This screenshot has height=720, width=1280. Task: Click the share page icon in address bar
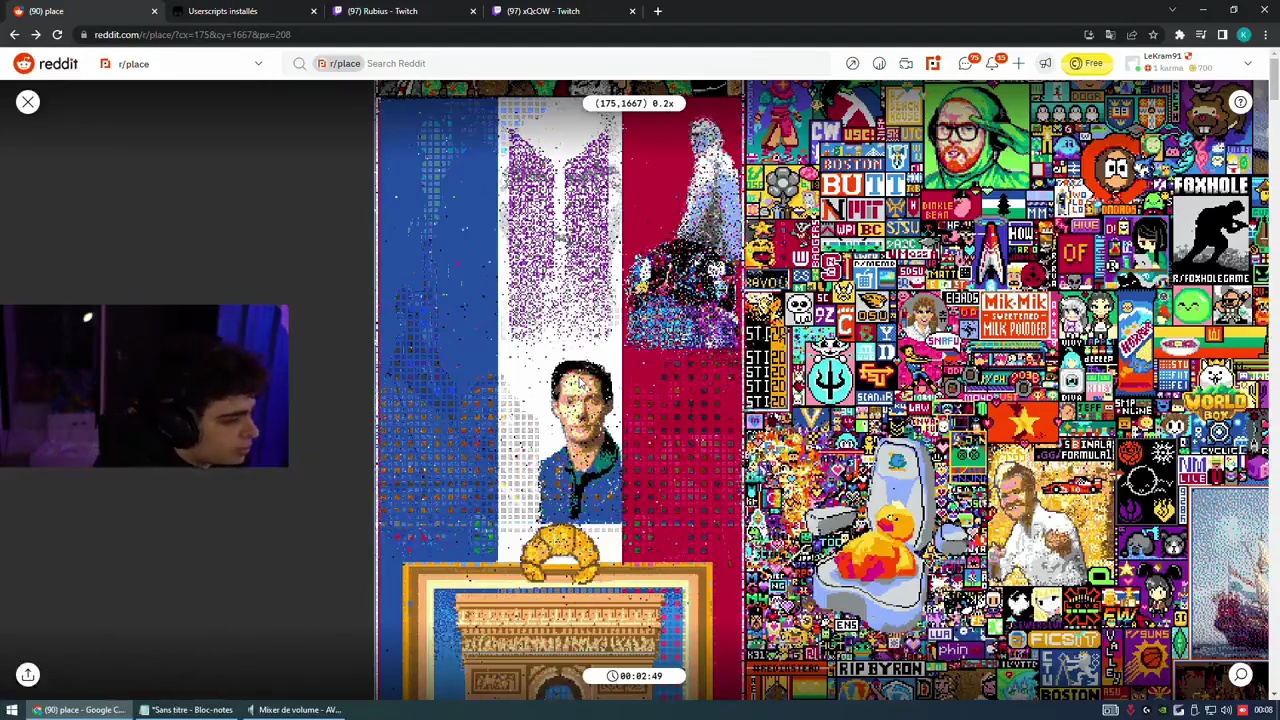1131,35
